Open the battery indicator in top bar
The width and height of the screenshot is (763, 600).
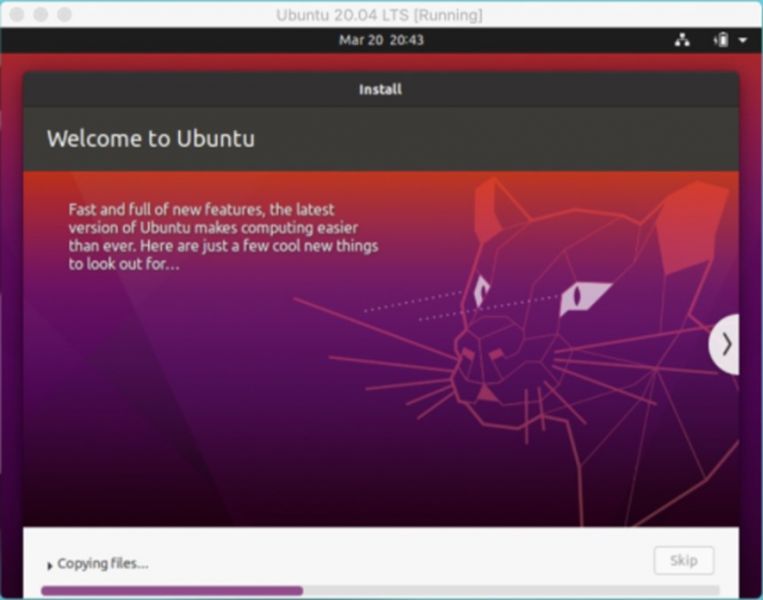tap(721, 40)
